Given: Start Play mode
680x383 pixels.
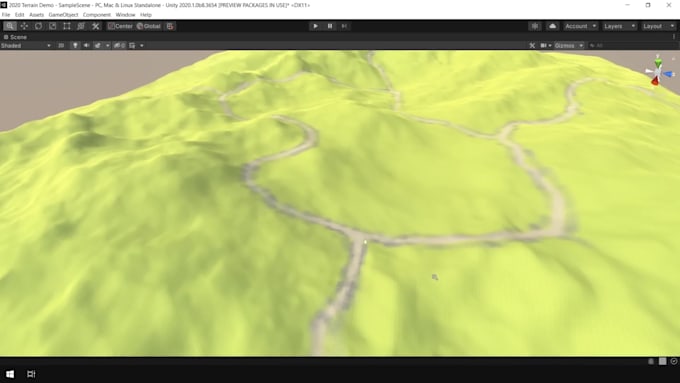Looking at the screenshot, I should [x=315, y=26].
